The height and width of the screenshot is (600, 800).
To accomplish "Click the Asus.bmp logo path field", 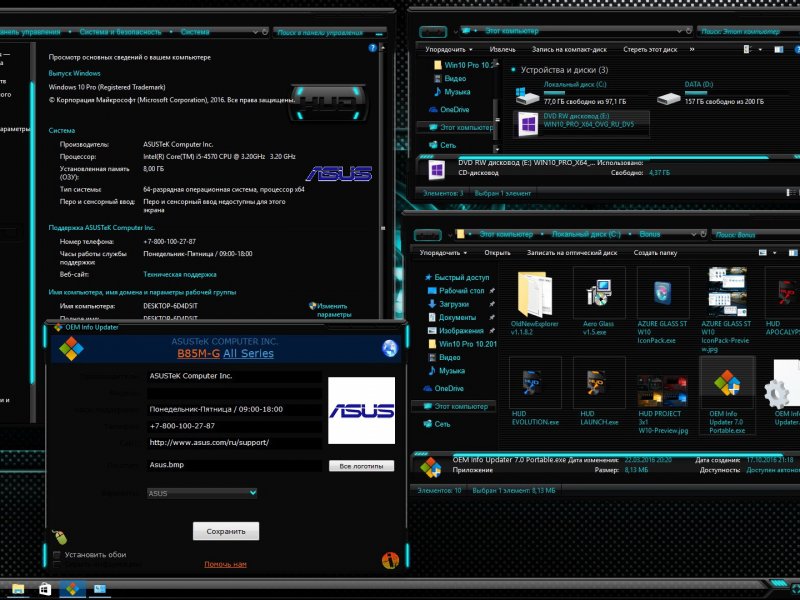I will (x=234, y=465).
